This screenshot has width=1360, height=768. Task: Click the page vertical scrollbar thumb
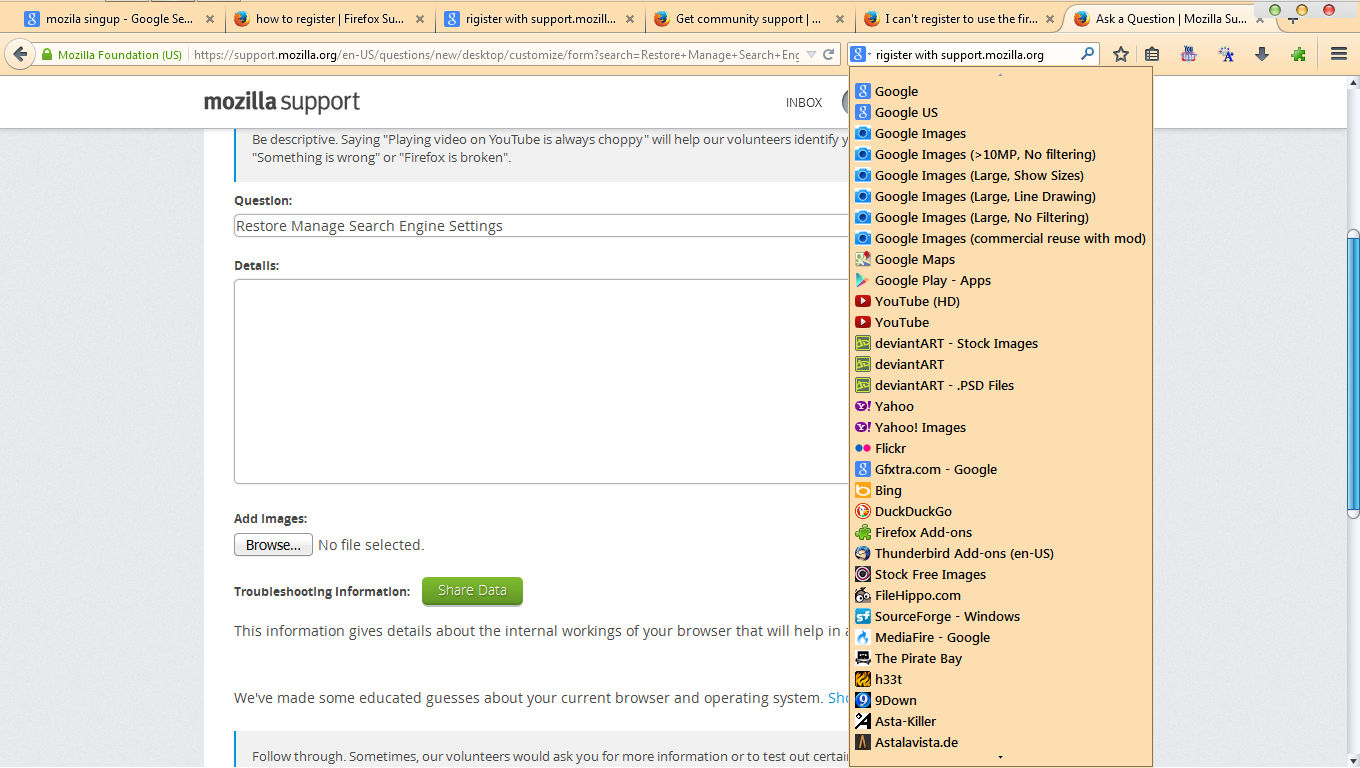pos(1353,375)
